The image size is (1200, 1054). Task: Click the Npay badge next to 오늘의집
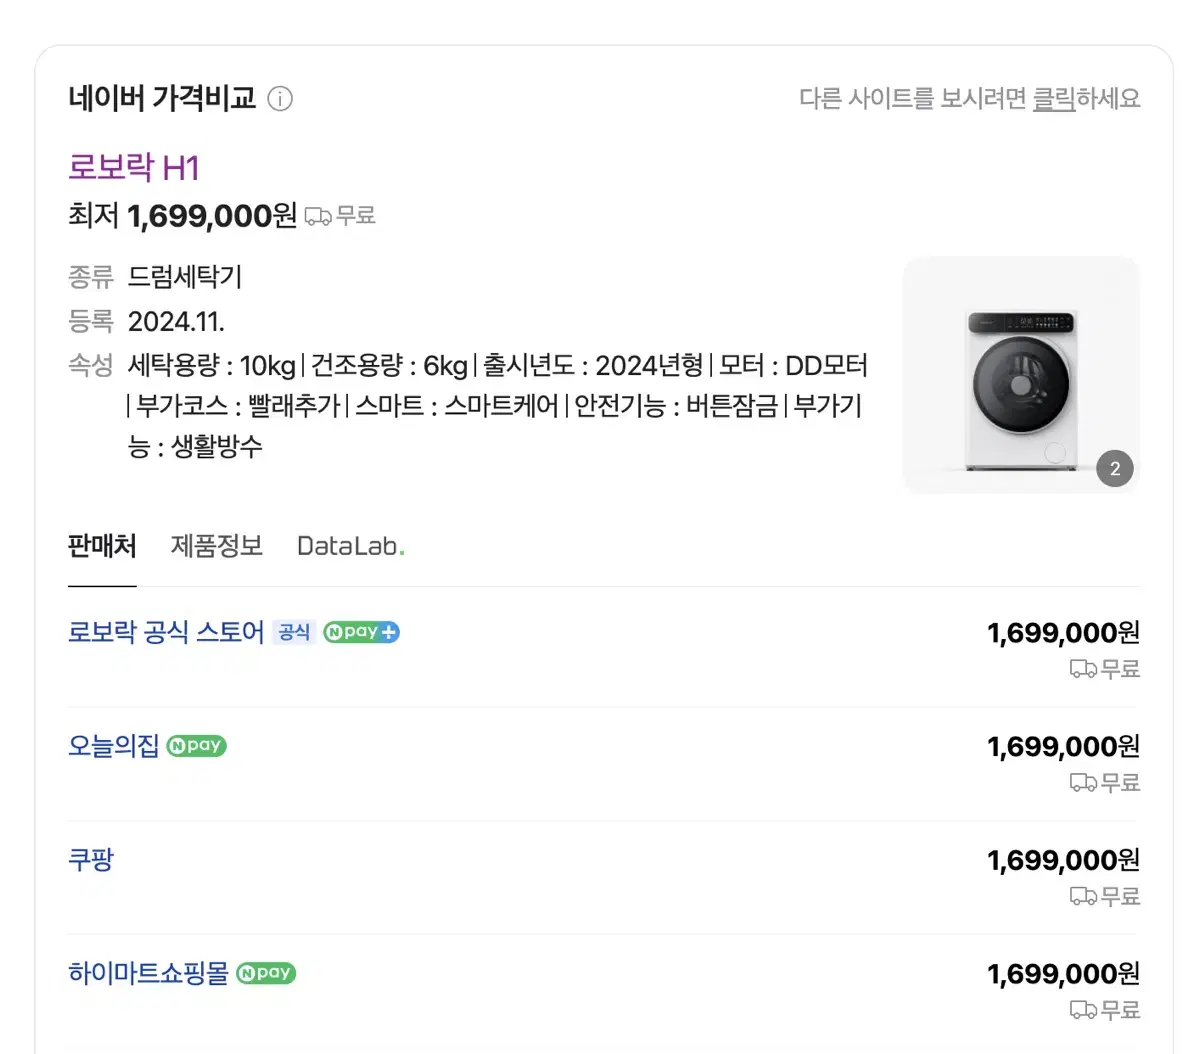coord(196,746)
